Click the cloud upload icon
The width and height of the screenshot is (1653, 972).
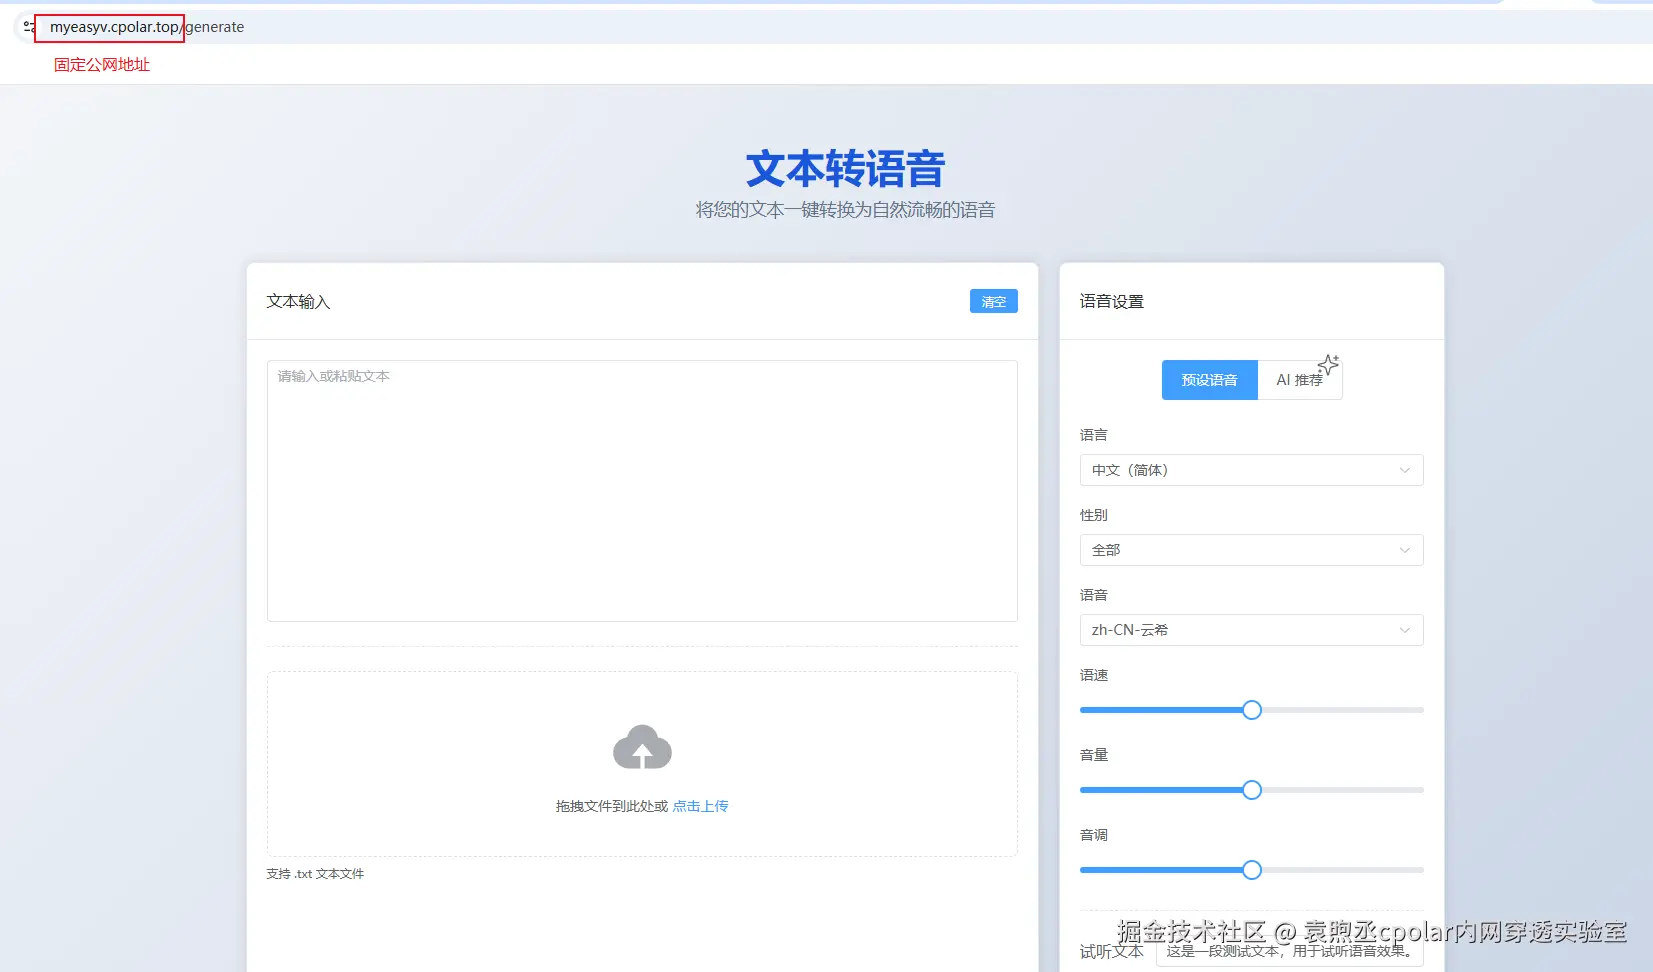point(642,747)
